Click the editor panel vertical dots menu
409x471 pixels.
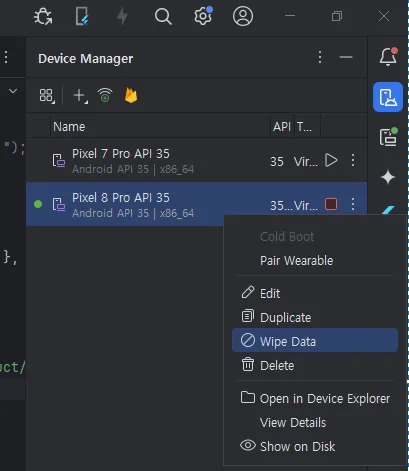(6, 57)
